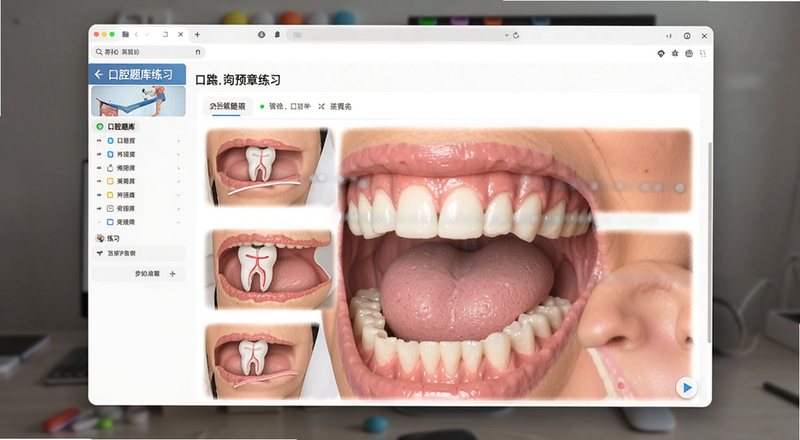Switch to the tab marked with green dot
Screen dimensions: 800x440
(285, 106)
